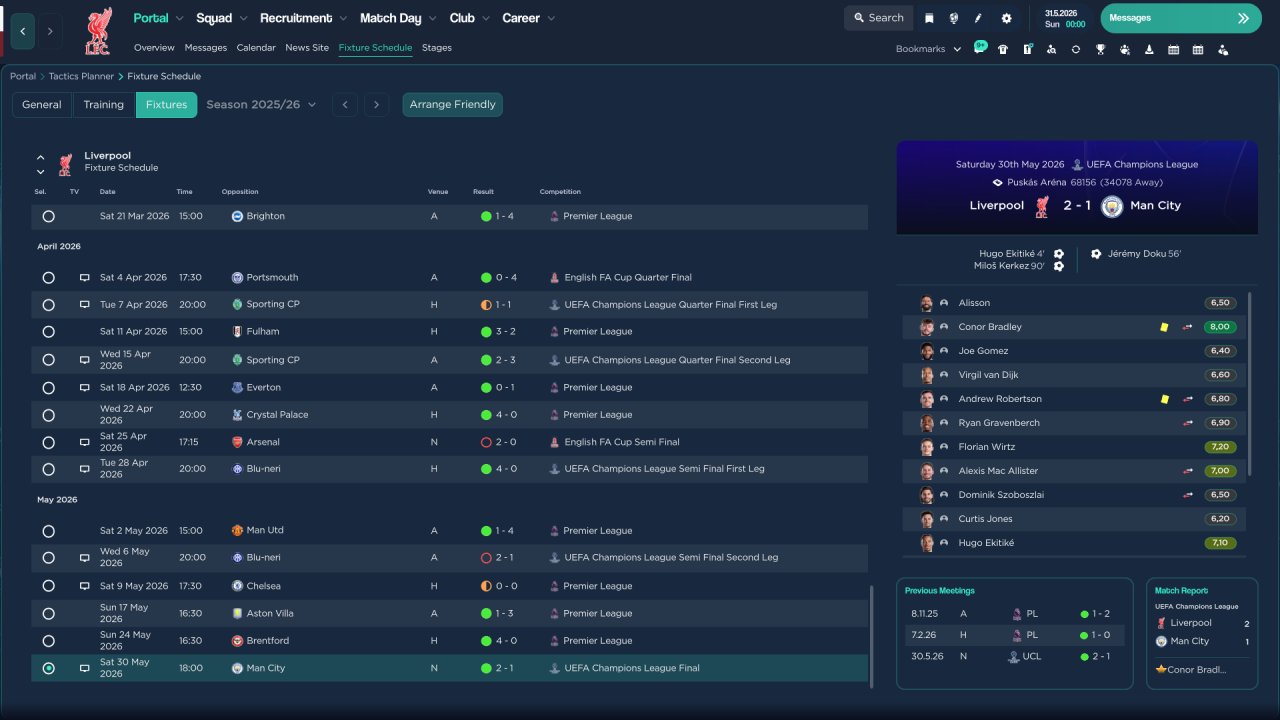Open the Overview sub-tab
The width and height of the screenshot is (1280, 720).
pyautogui.click(x=154, y=48)
